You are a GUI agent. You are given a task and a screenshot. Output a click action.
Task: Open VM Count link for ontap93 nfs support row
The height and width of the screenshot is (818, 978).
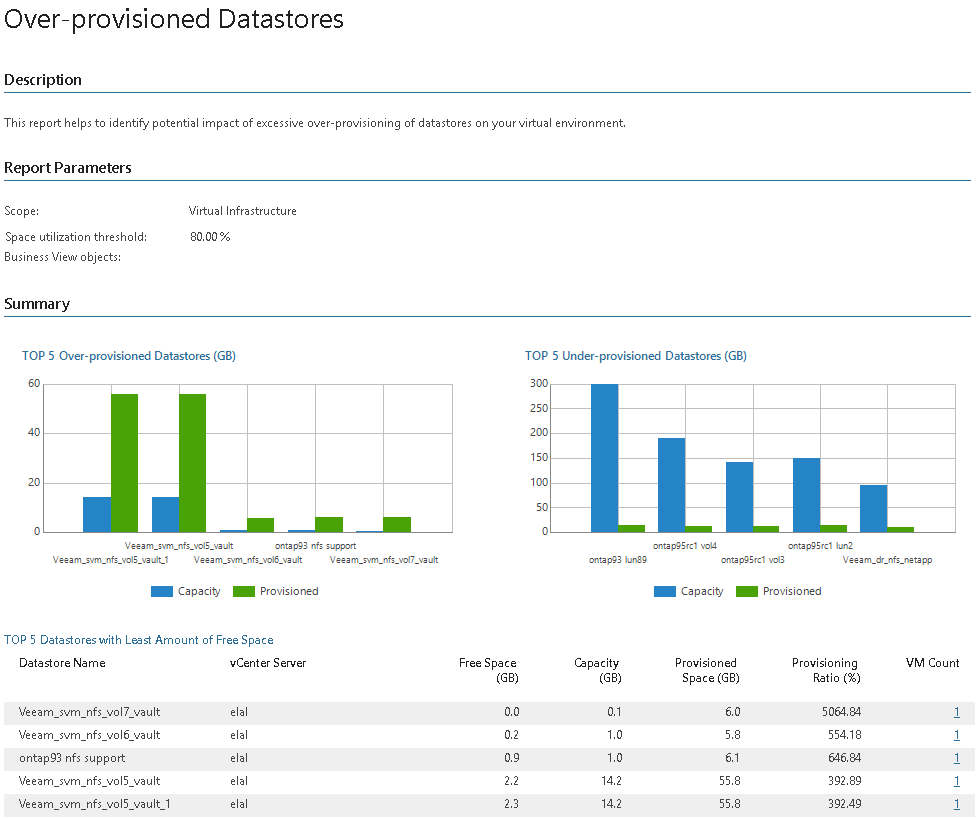[956, 758]
